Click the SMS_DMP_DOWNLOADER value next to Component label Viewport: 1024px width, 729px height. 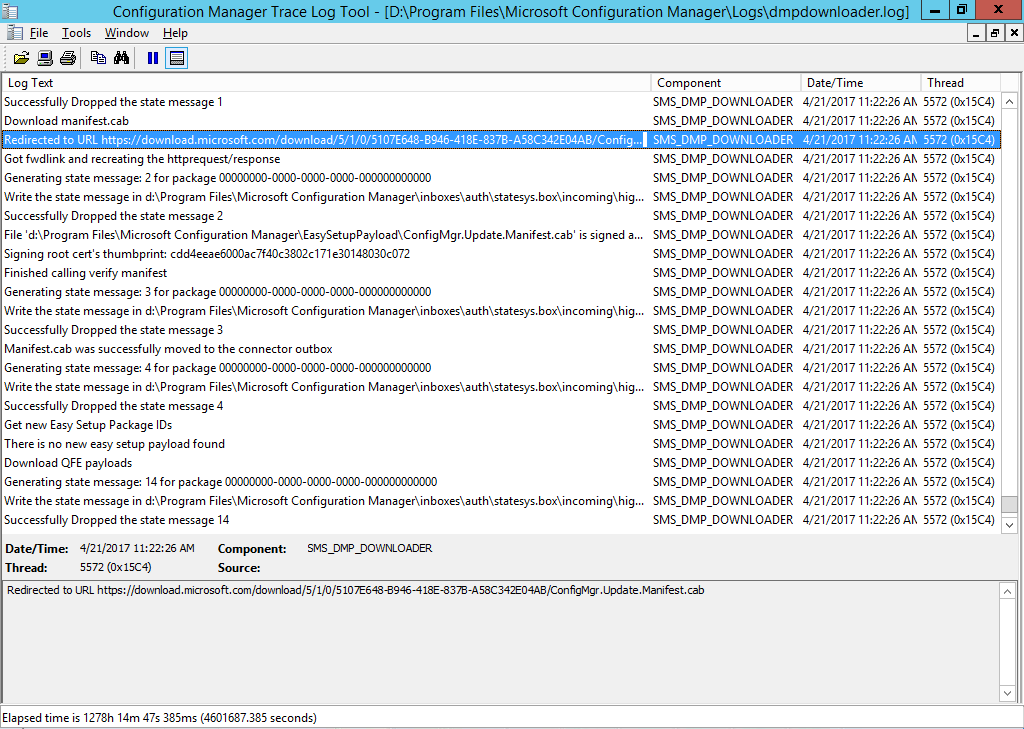pyautogui.click(x=370, y=549)
